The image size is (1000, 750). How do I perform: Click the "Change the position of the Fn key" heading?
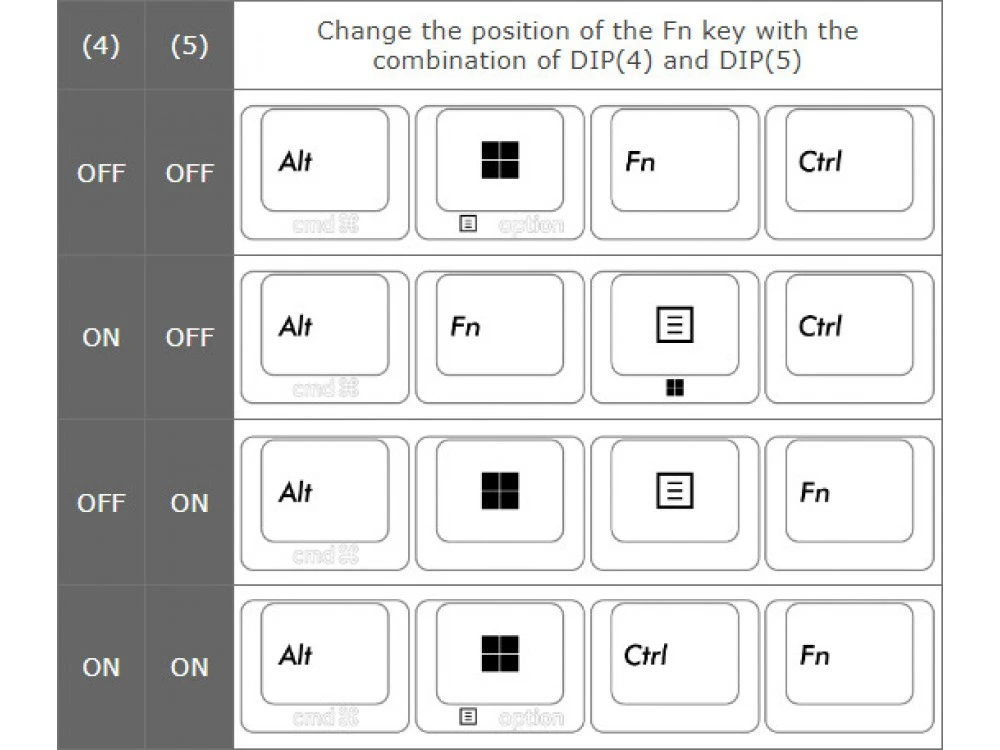tap(587, 45)
